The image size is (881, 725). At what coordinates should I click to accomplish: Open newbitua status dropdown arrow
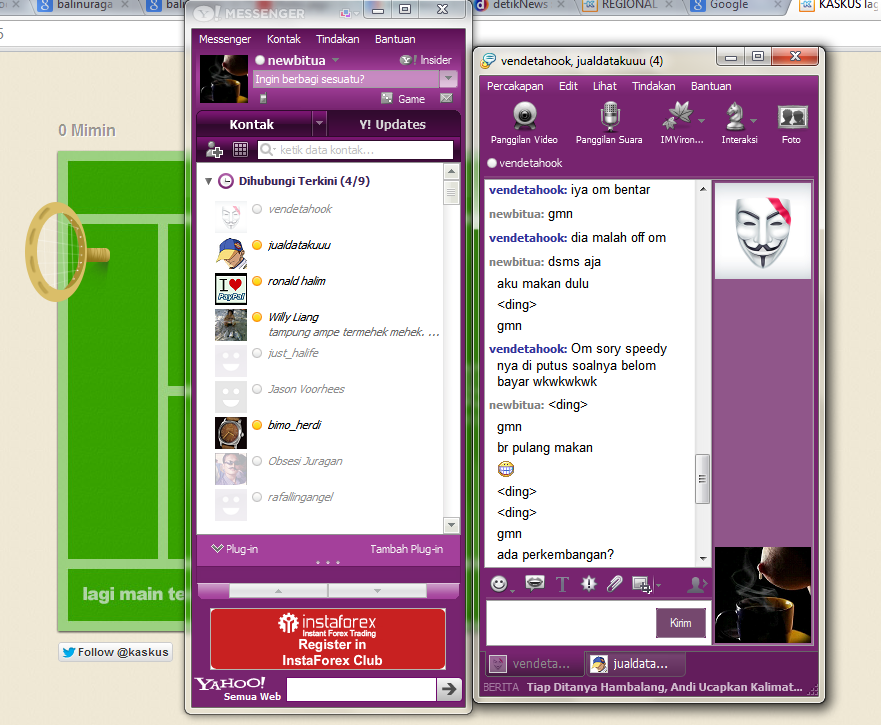pos(335,60)
